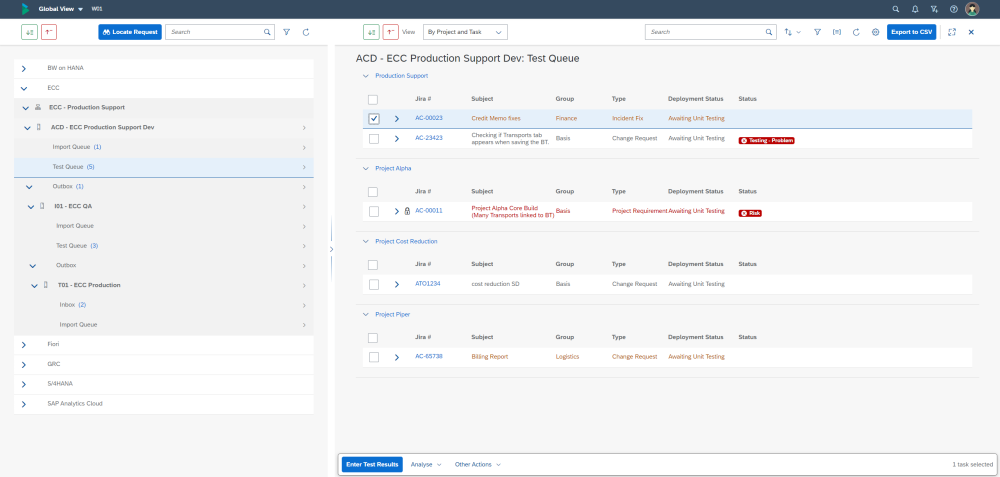1000x477 pixels.
Task: Click the filter icon in right toolbar
Action: [x=817, y=32]
